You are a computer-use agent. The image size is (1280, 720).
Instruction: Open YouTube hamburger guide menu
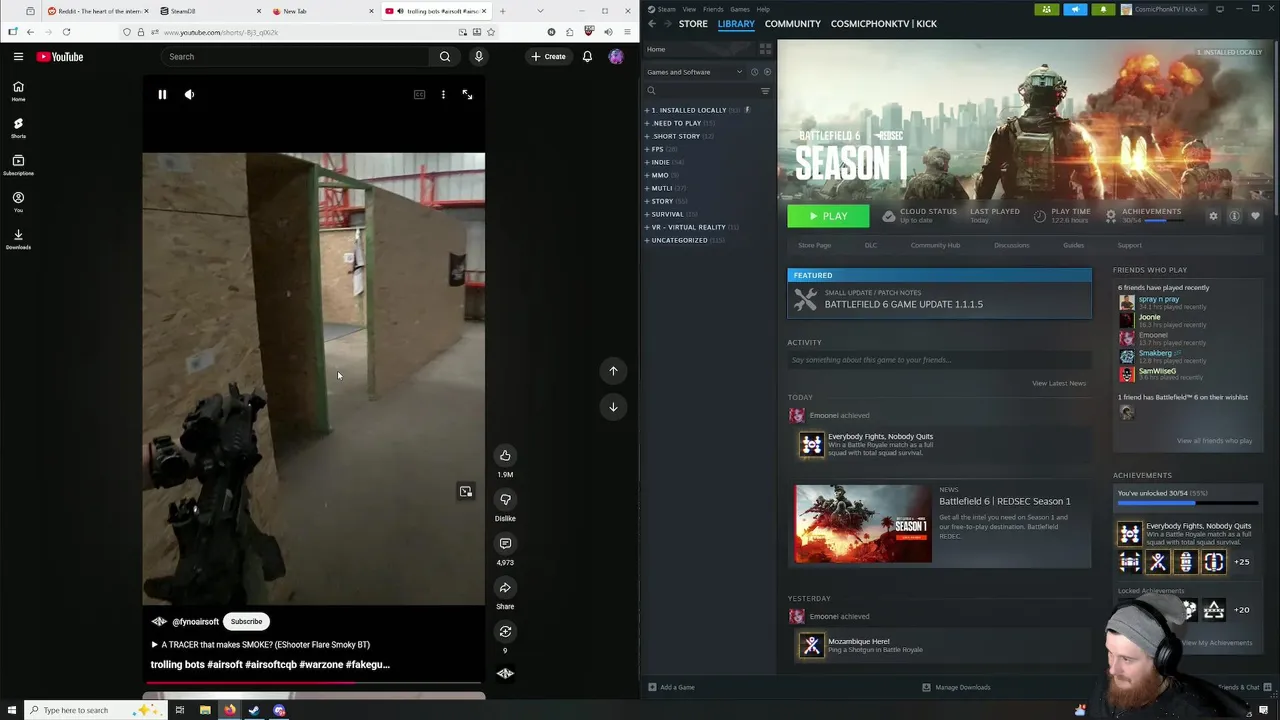point(18,57)
